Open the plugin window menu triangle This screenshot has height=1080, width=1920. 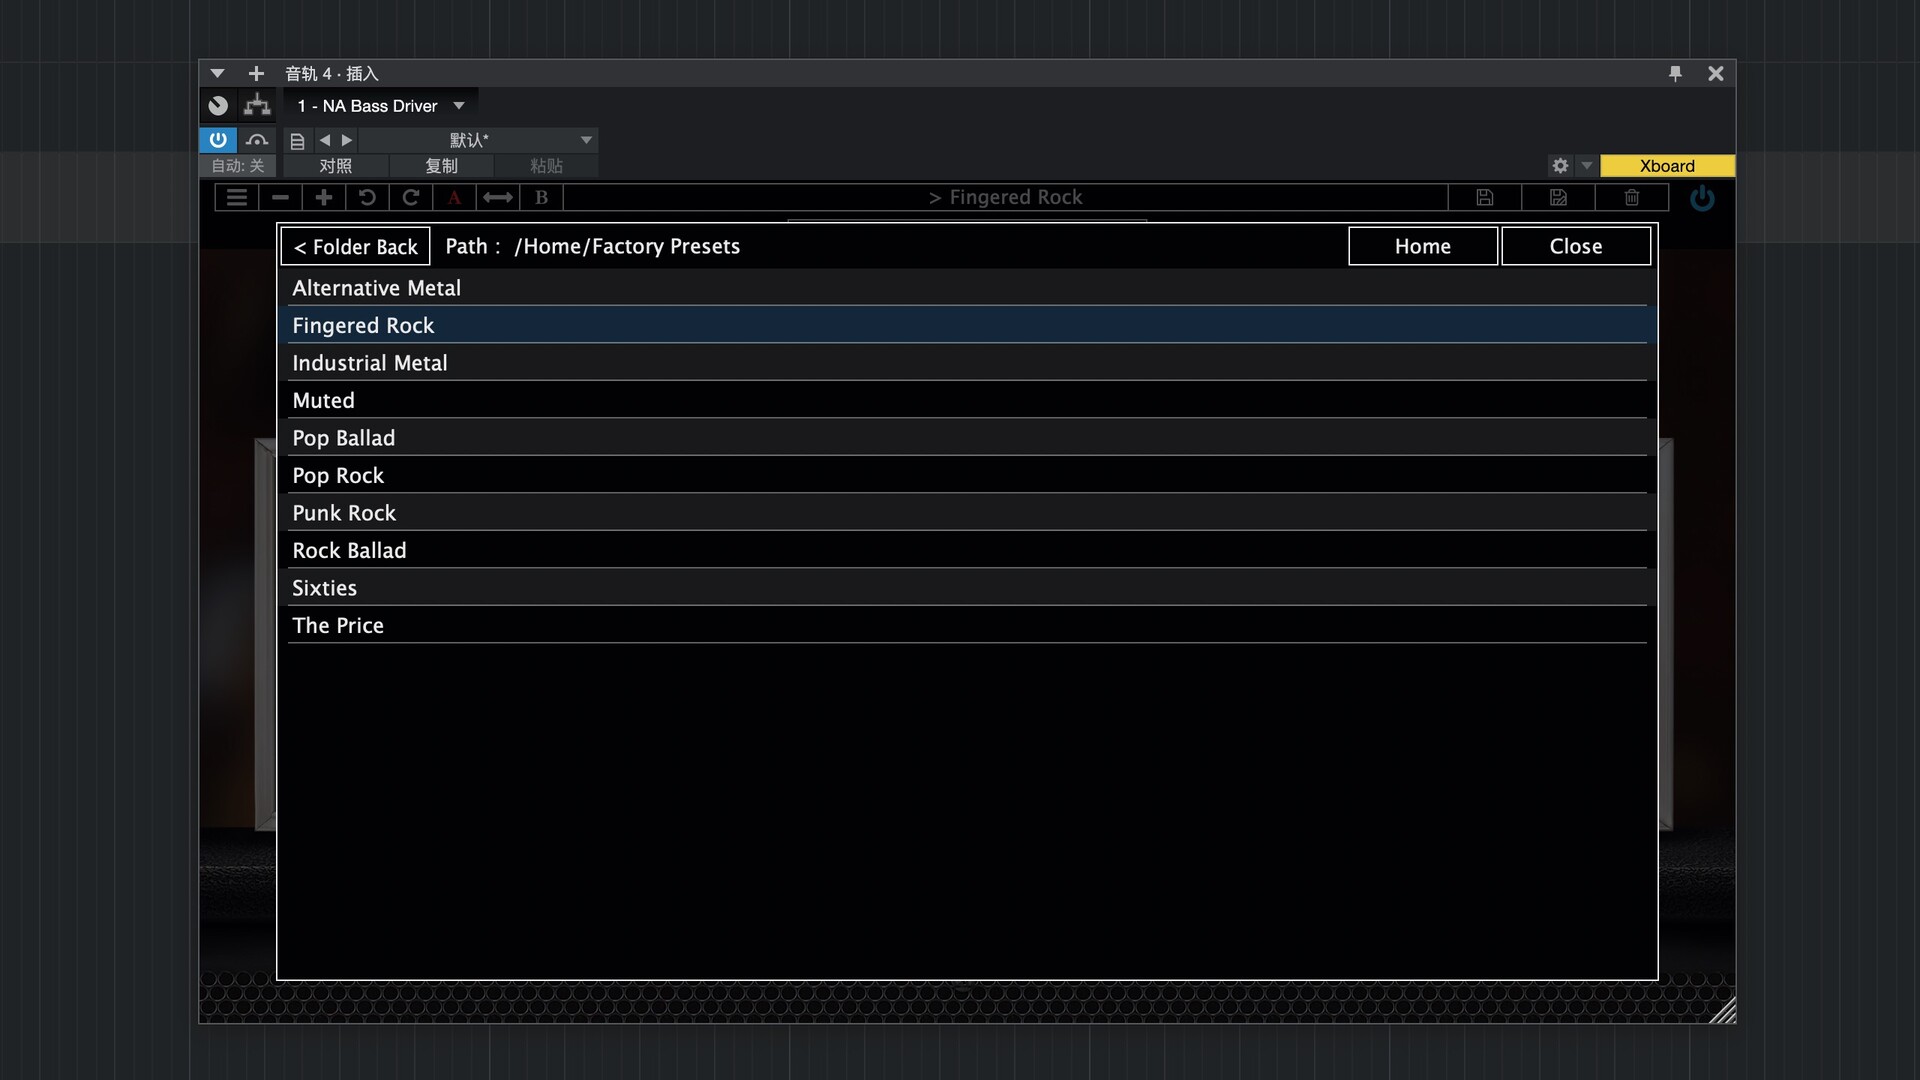pyautogui.click(x=217, y=73)
